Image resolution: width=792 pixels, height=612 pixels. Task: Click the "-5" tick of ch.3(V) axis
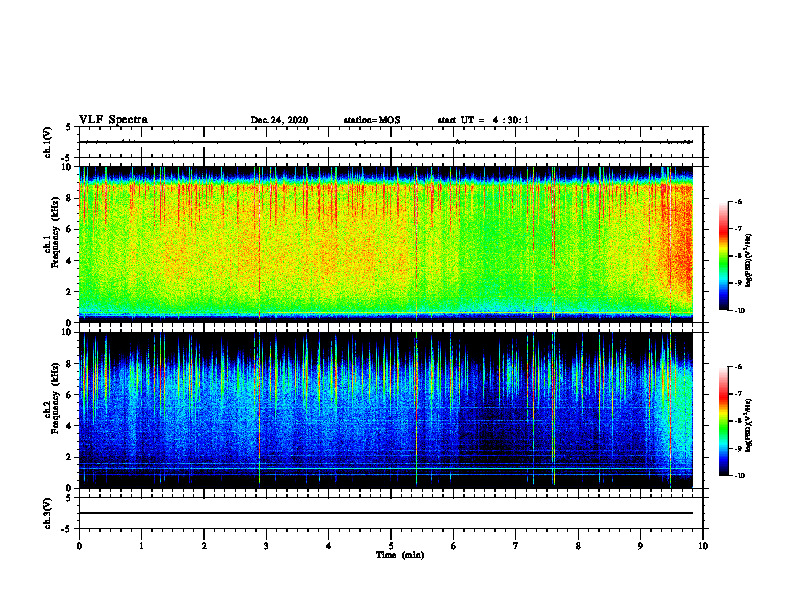point(68,529)
